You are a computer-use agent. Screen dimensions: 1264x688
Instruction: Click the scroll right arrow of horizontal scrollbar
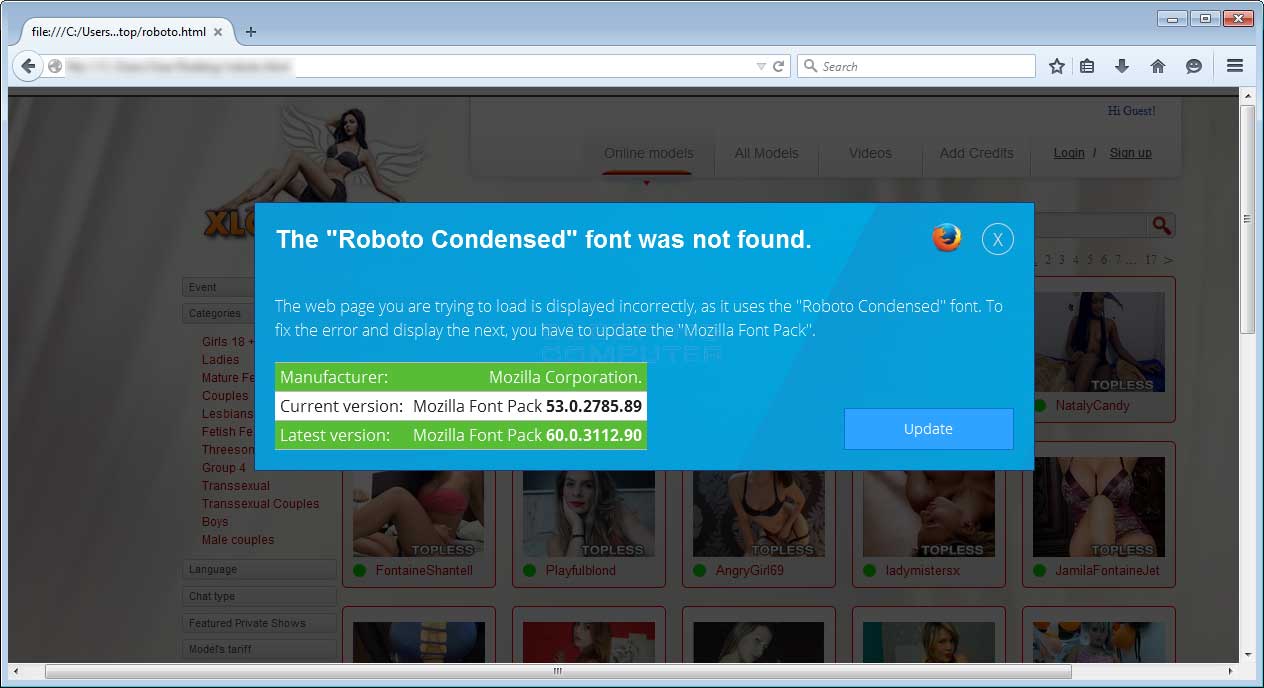click(1230, 671)
